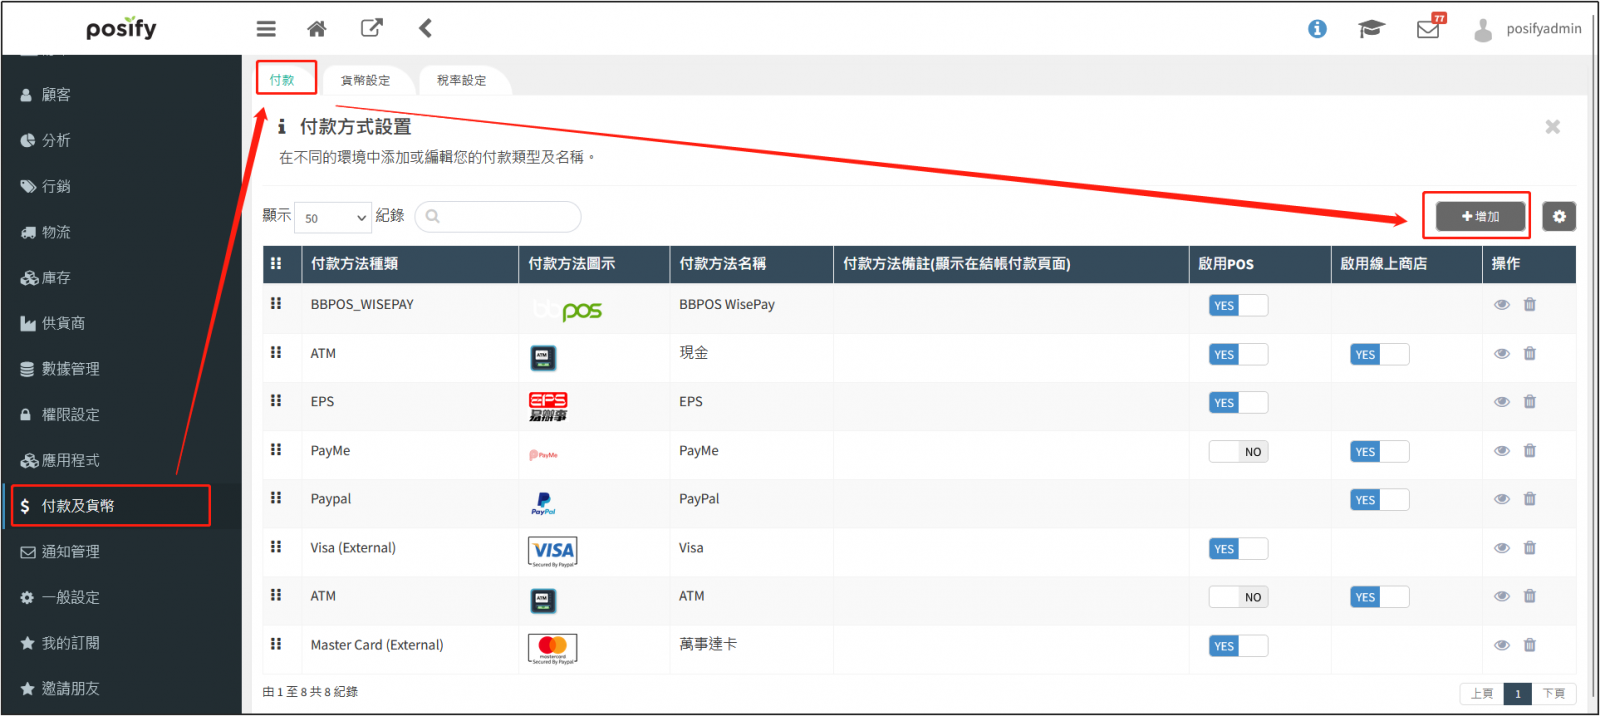The image size is (1600, 716).
Task: Delete the EPS payment method row
Action: click(1529, 402)
